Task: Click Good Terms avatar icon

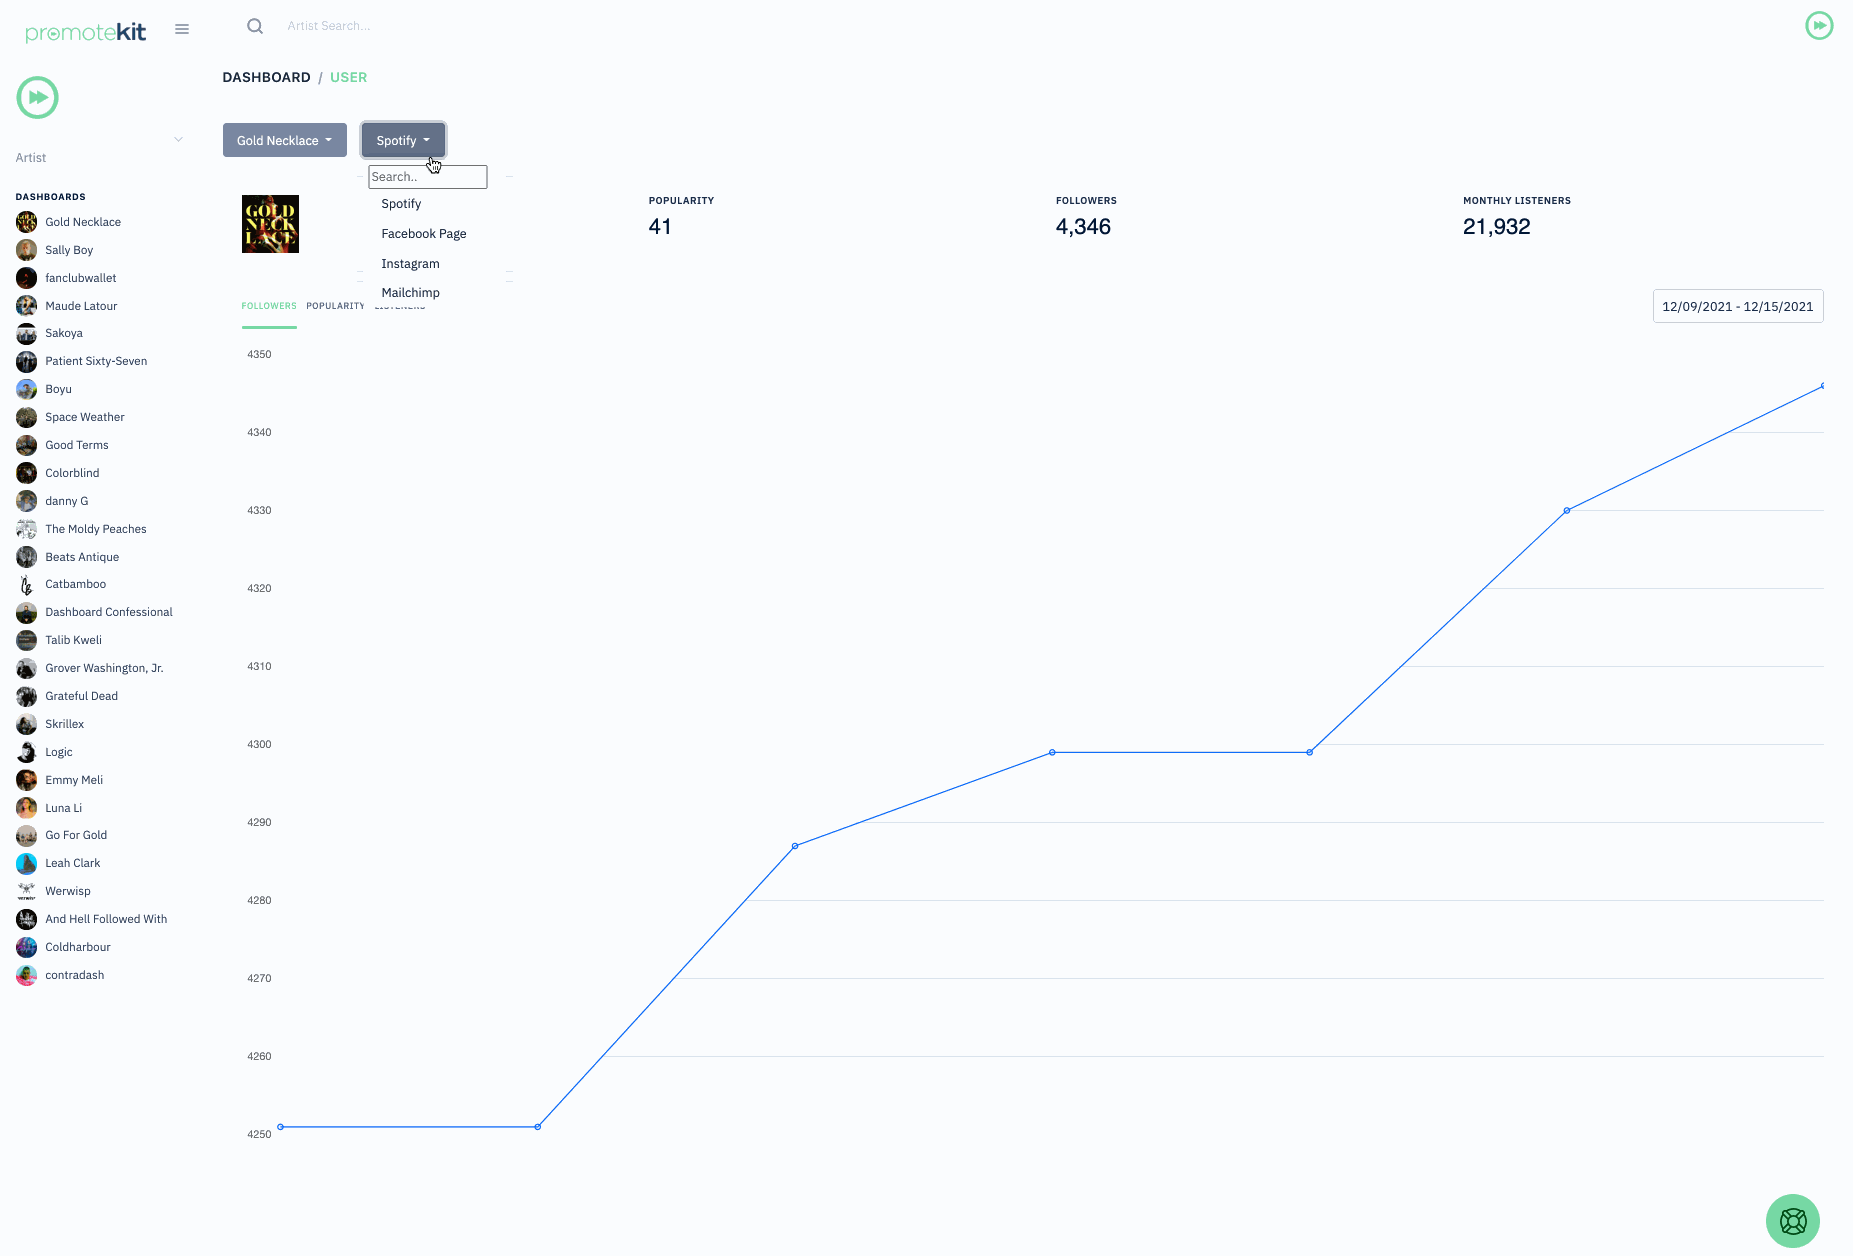Action: (27, 445)
